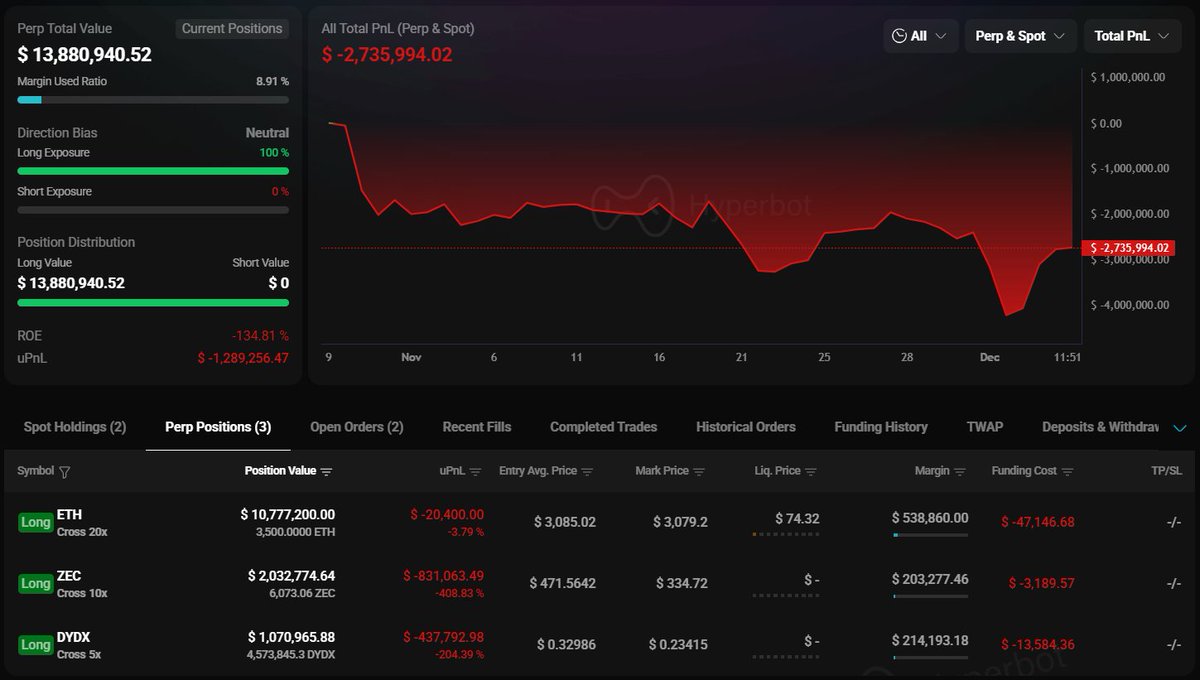Click the Entry Avg. Price sort icon

tap(587, 472)
